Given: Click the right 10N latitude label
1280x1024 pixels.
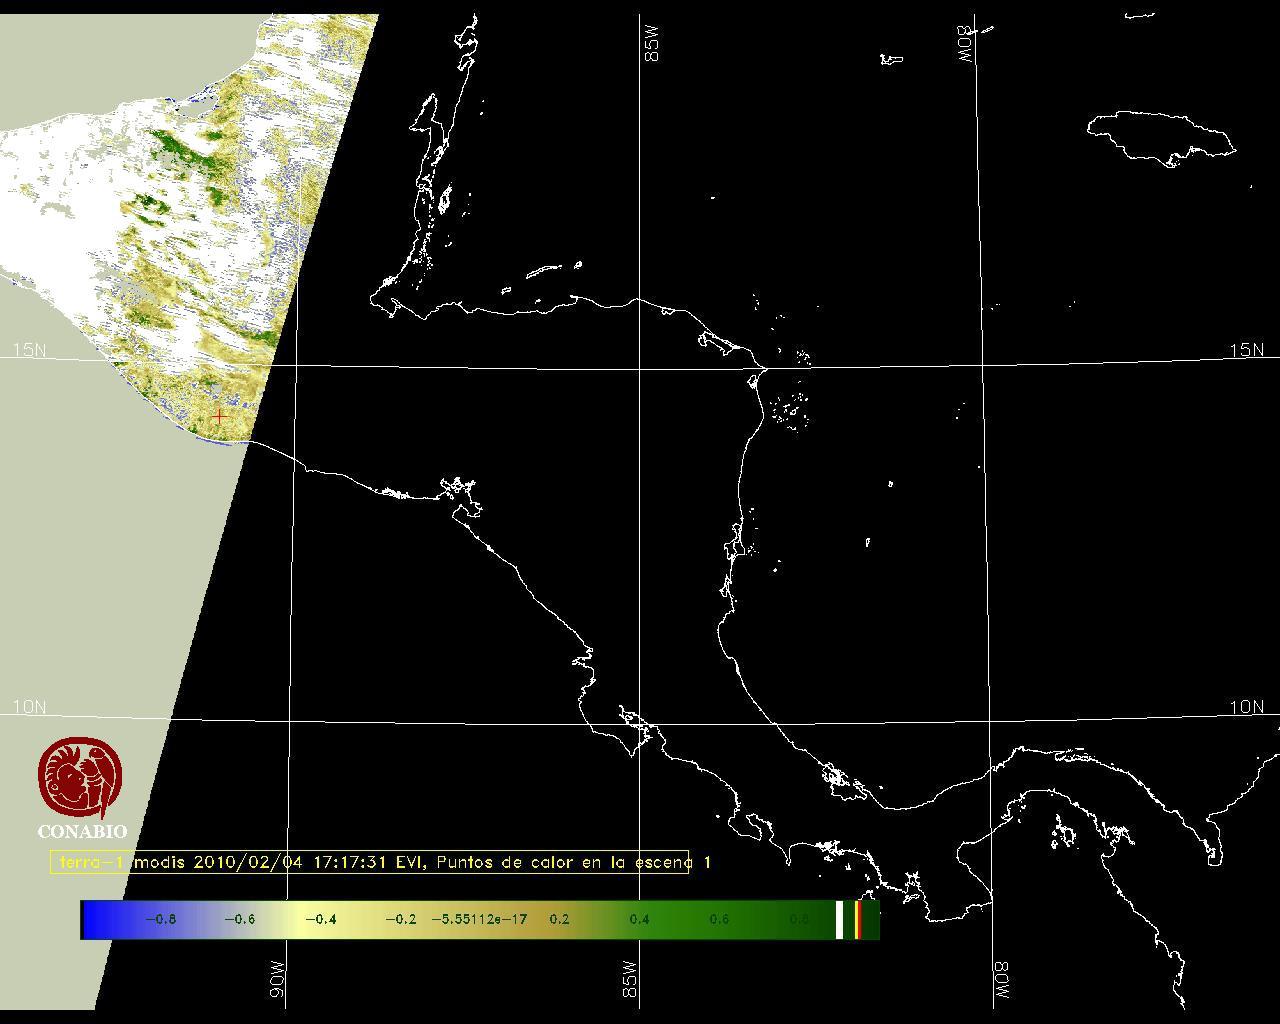Looking at the screenshot, I should point(1246,707).
